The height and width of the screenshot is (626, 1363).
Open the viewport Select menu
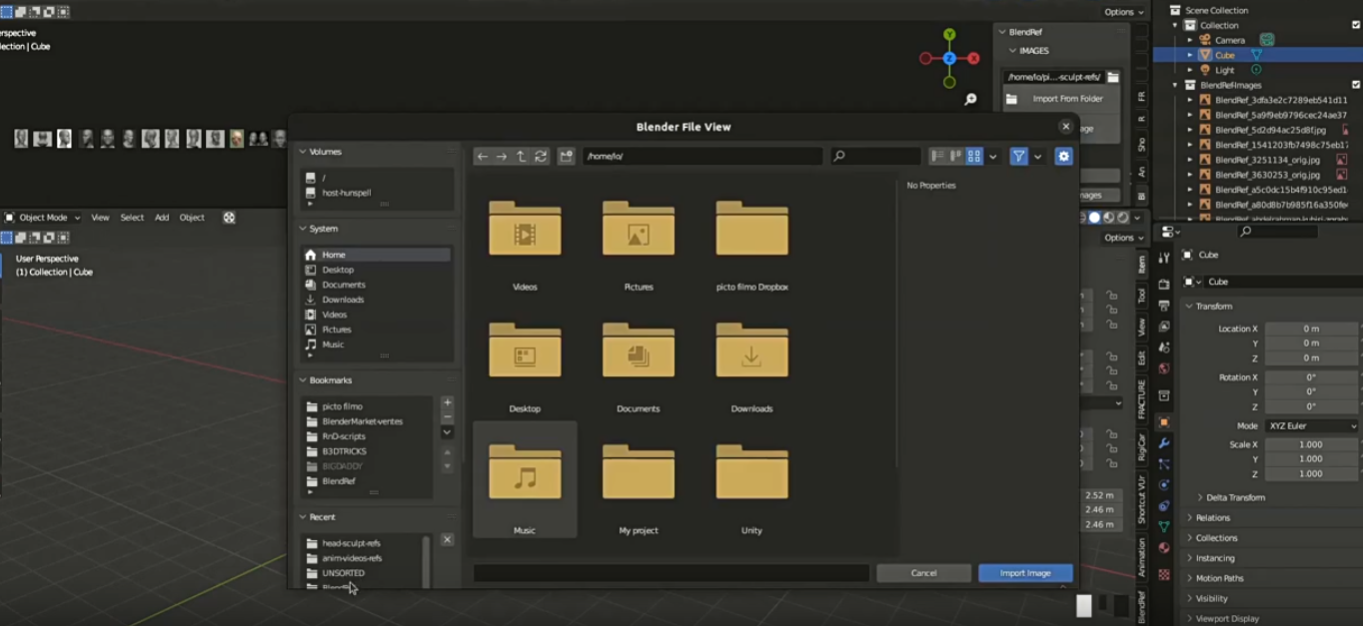click(132, 217)
